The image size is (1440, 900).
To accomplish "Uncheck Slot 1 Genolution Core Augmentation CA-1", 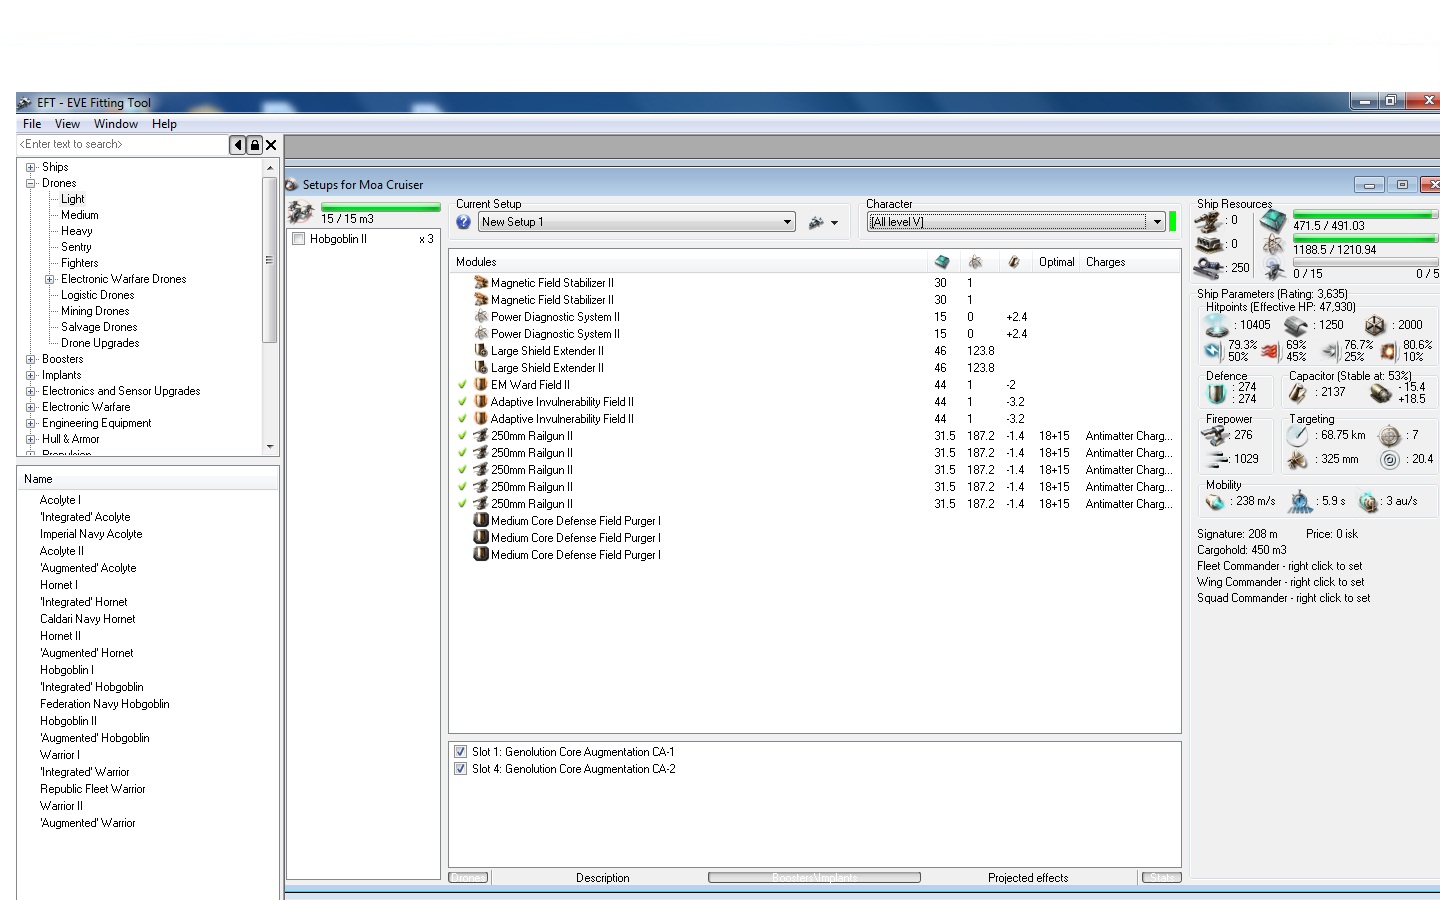I will pos(460,752).
